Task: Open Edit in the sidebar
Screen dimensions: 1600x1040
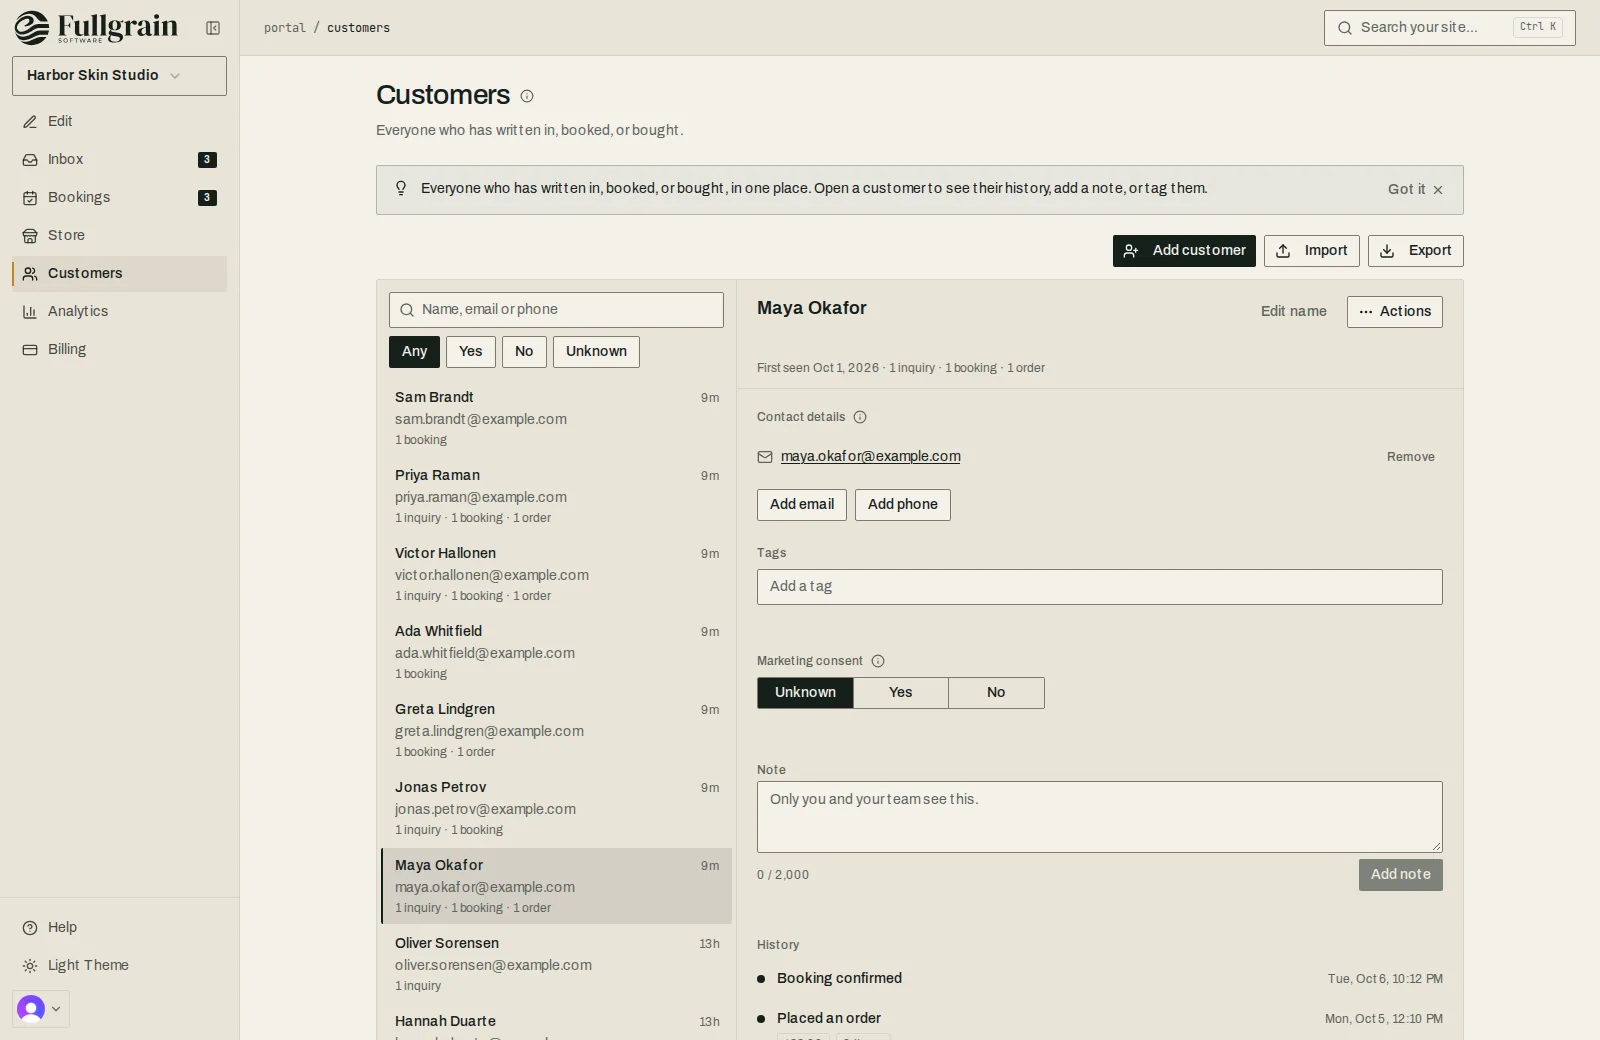Action: (x=119, y=121)
